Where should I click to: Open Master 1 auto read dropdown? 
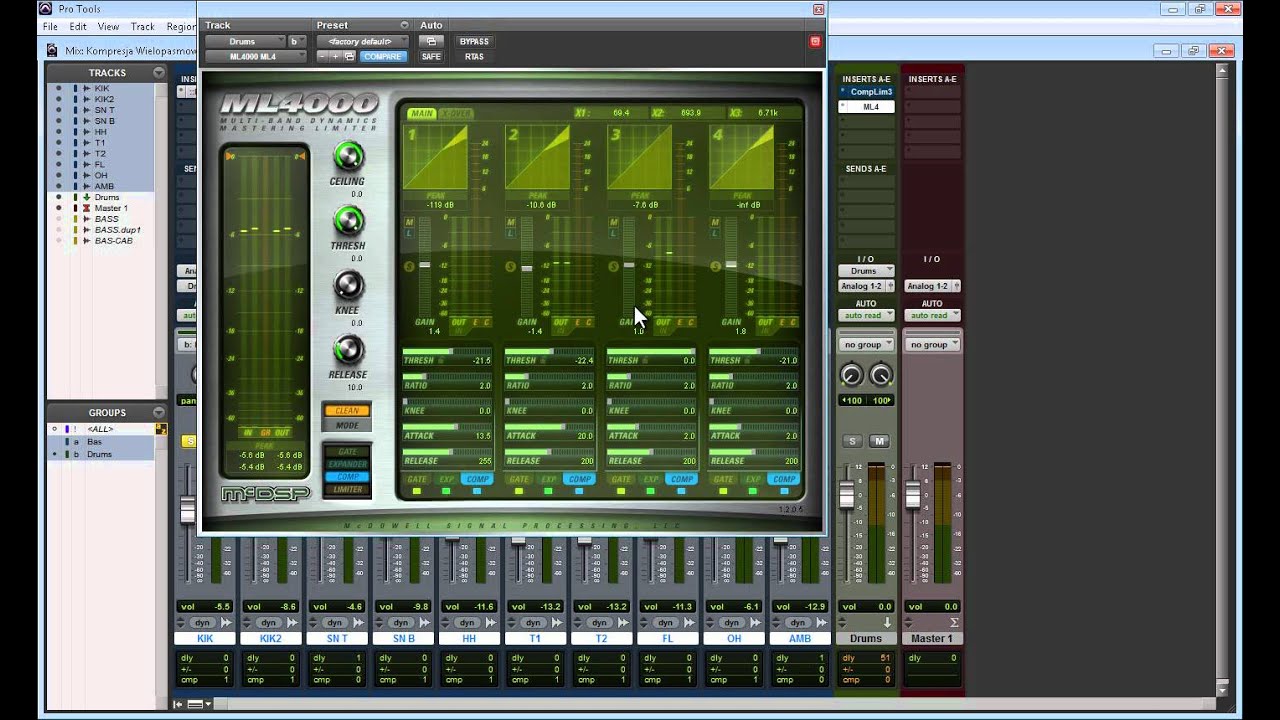[932, 315]
